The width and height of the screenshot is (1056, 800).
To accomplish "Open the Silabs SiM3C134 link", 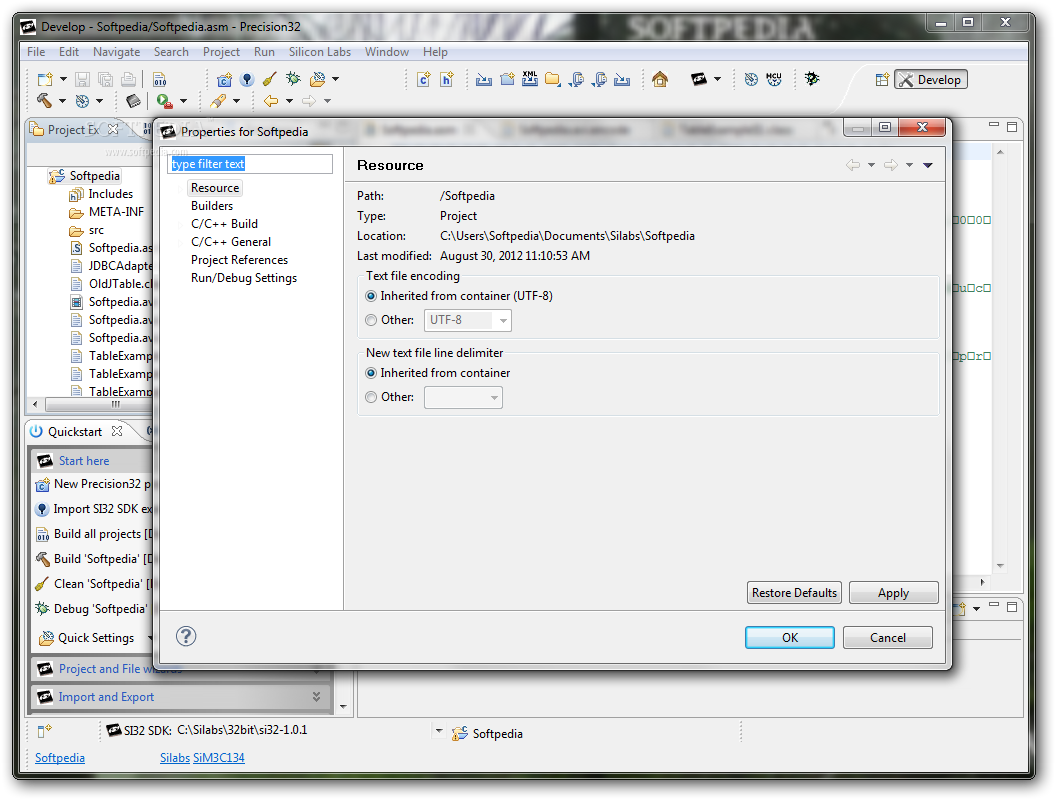I will (202, 758).
